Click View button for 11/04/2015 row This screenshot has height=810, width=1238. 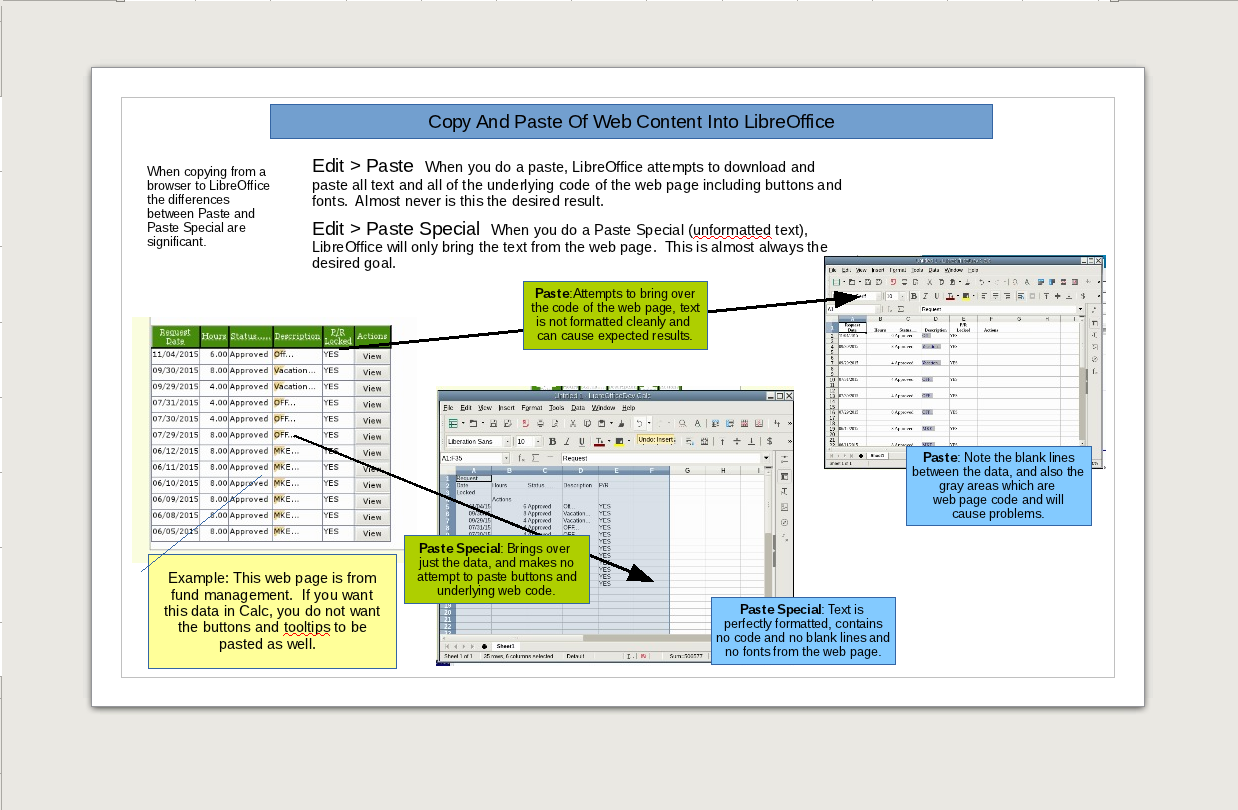[372, 356]
